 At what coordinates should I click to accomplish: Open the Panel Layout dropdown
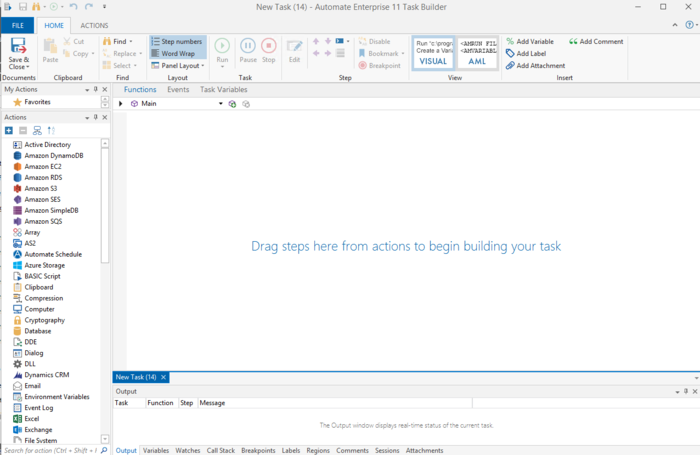[x=203, y=66]
